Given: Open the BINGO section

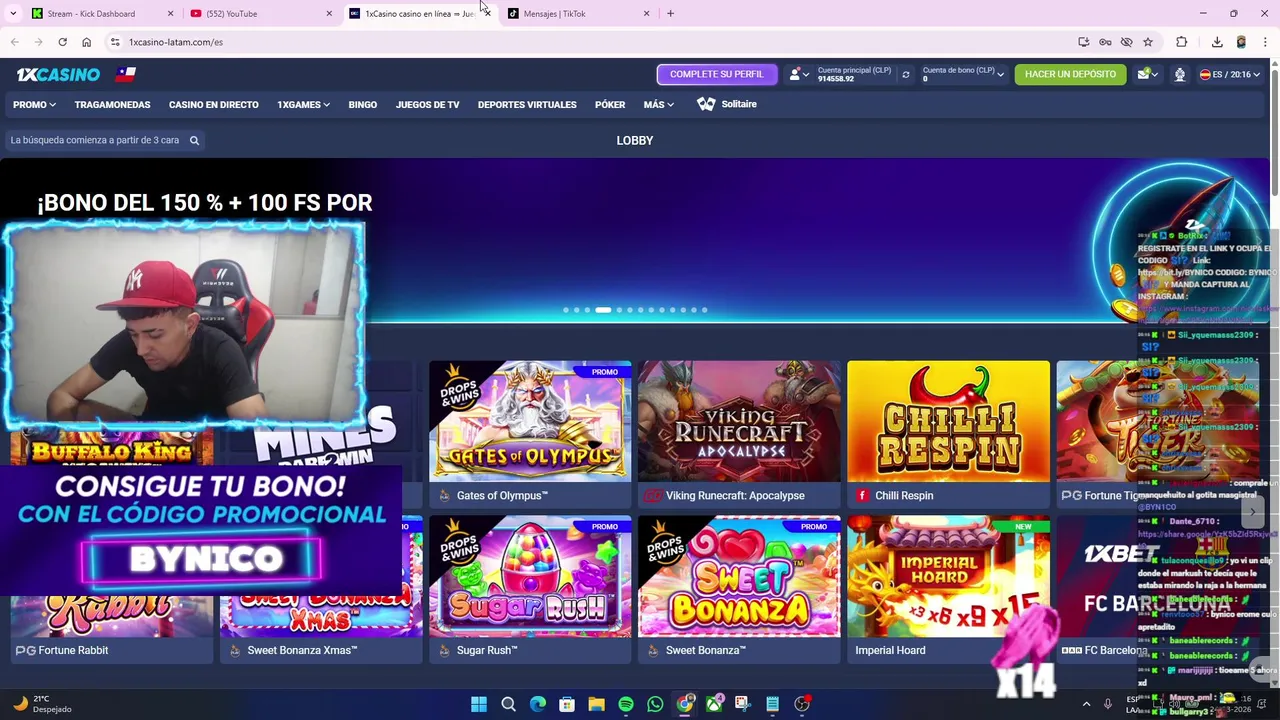Looking at the screenshot, I should (362, 104).
